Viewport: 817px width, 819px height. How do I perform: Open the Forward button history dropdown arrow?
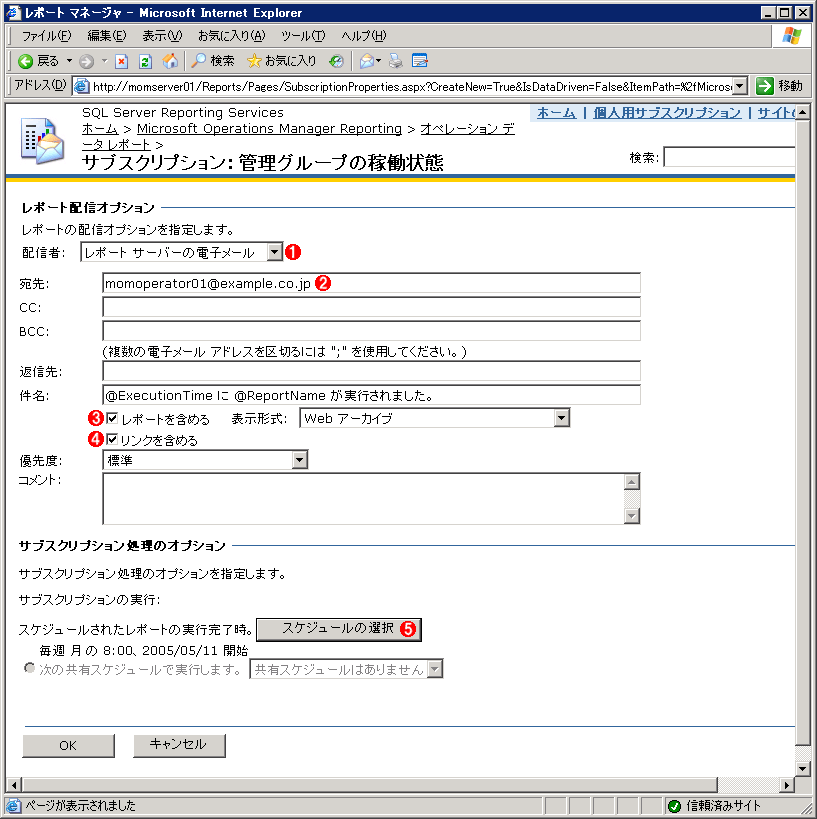[x=104, y=61]
